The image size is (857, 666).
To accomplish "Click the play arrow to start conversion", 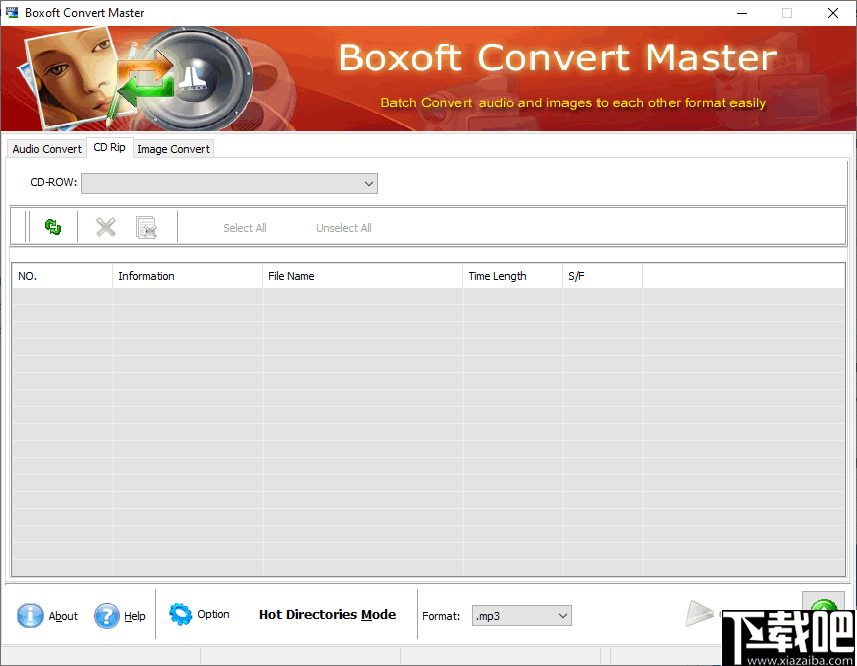I will click(700, 614).
